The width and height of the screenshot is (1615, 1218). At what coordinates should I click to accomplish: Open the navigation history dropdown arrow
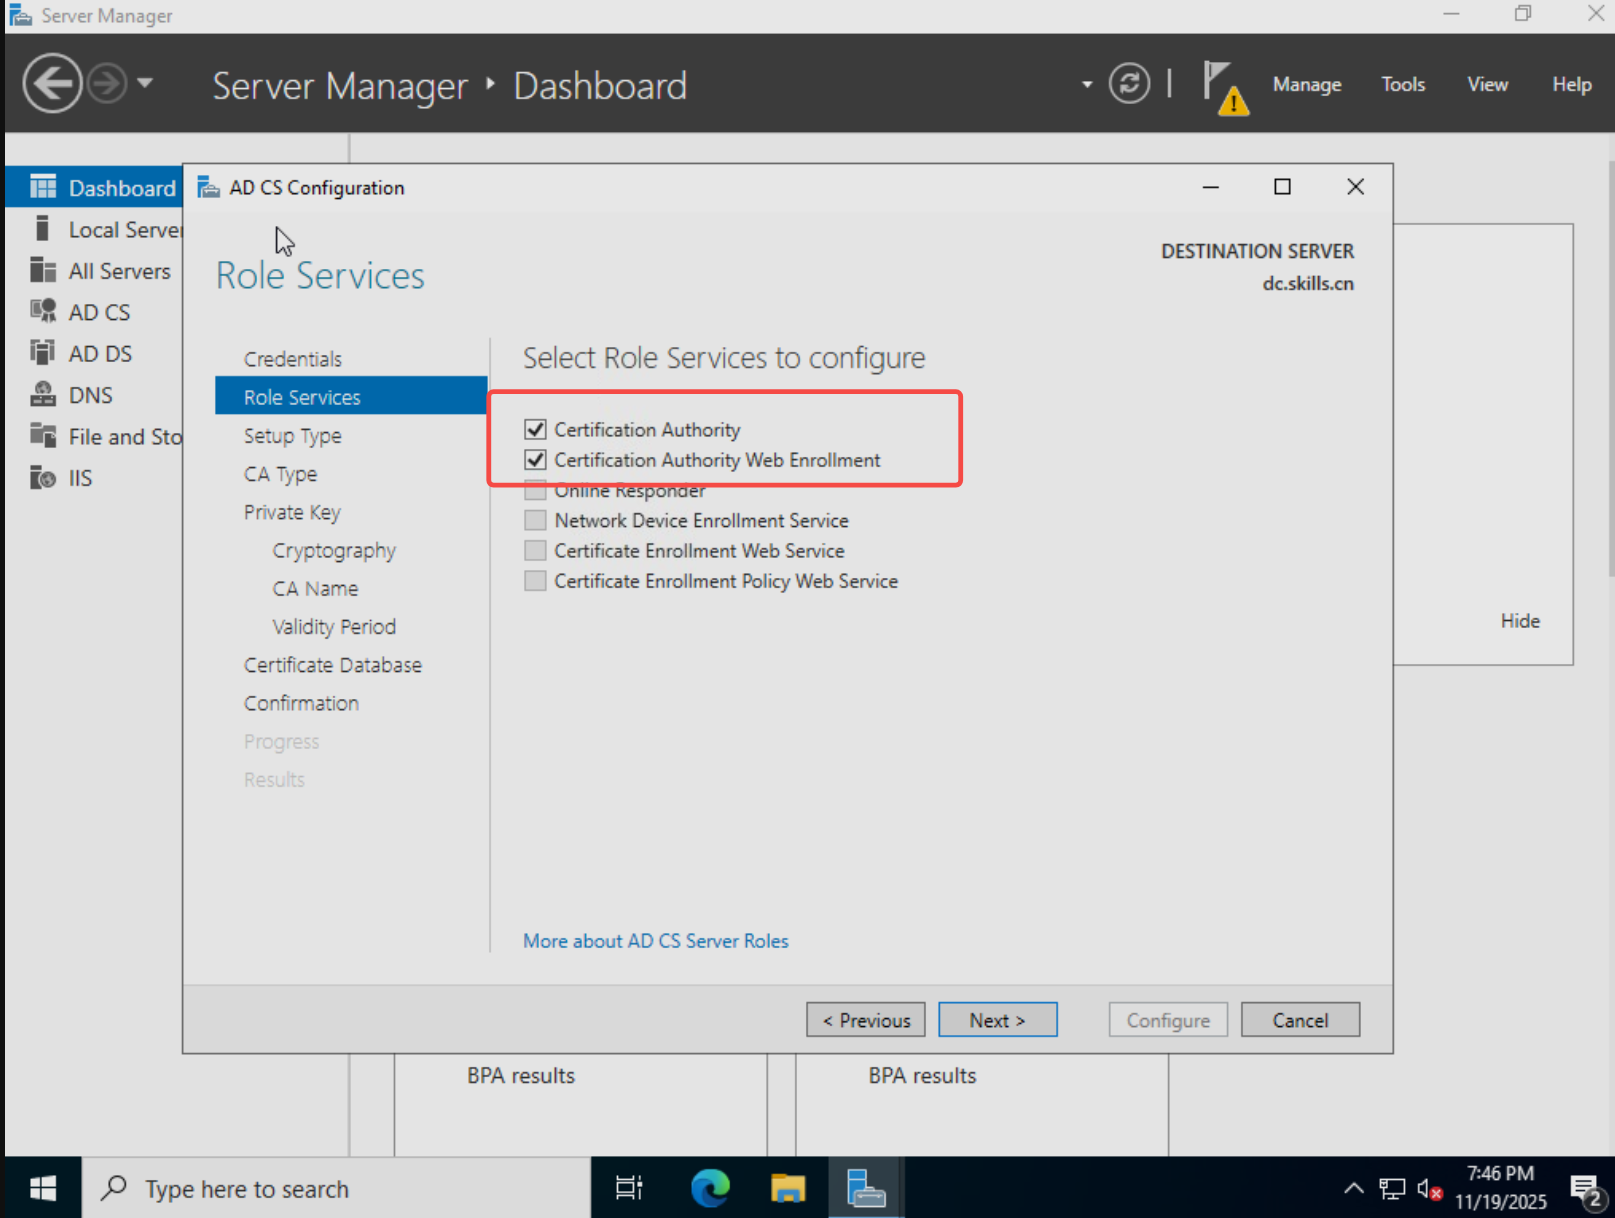click(x=145, y=83)
